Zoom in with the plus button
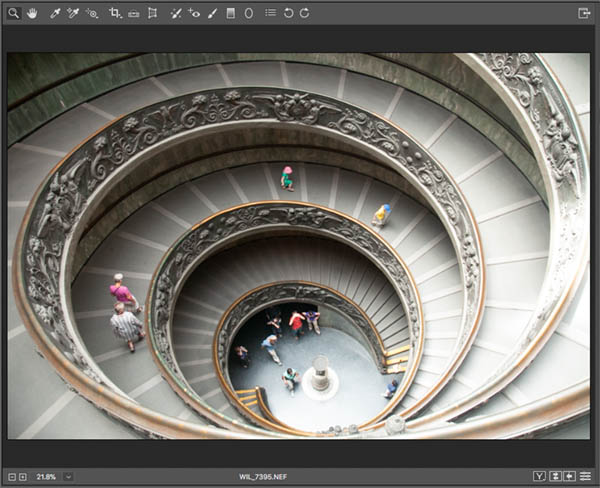This screenshot has width=600, height=488. coord(23,477)
